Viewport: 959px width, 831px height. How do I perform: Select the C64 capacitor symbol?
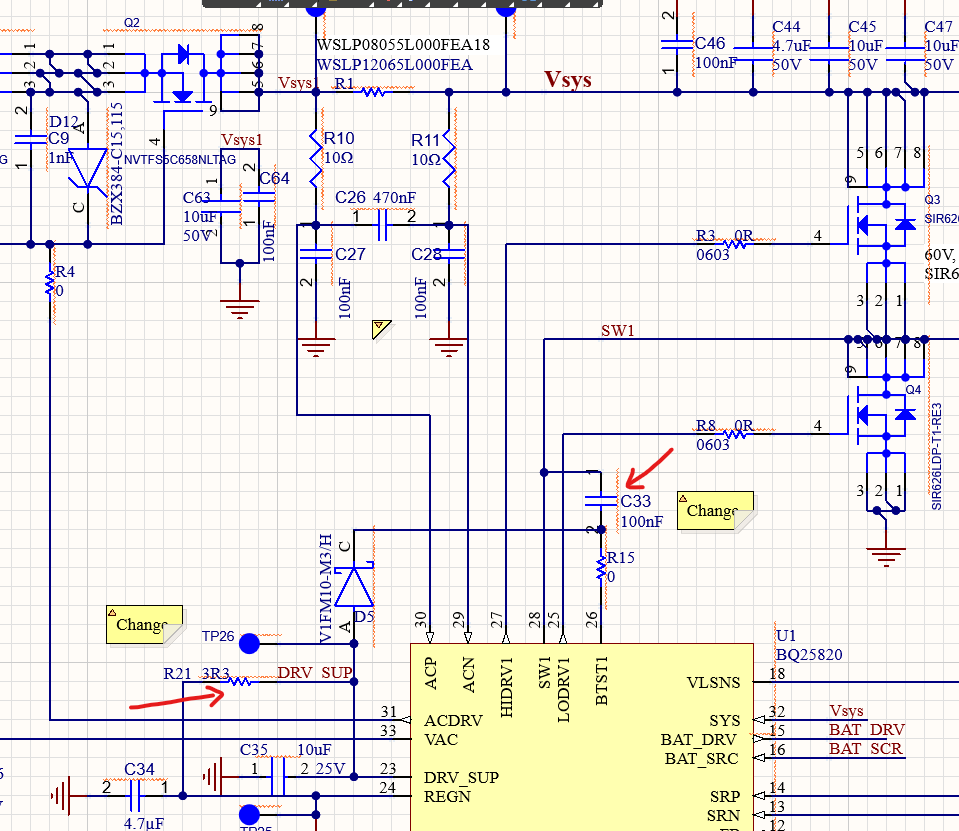pos(258,196)
